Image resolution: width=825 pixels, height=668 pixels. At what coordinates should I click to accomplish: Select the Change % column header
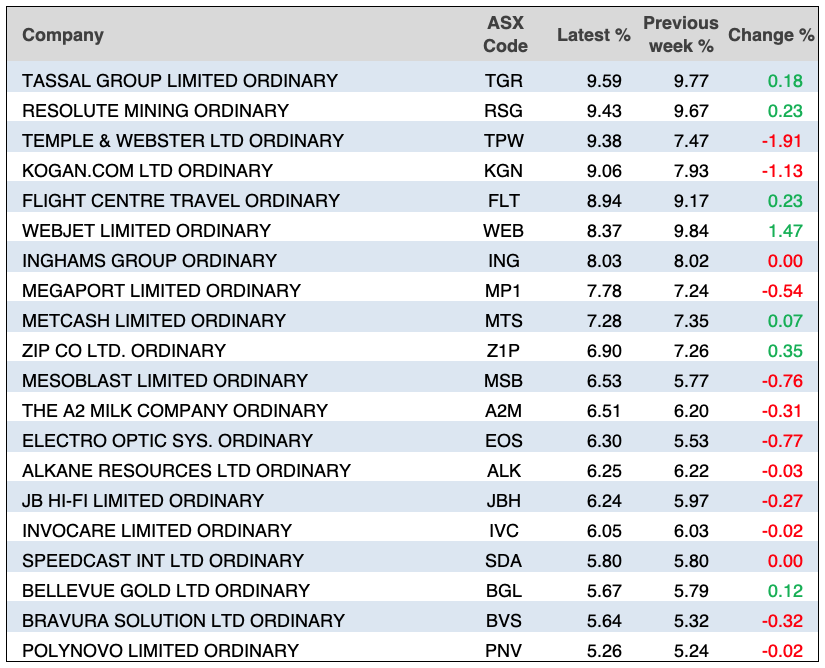pyautogui.click(x=771, y=35)
